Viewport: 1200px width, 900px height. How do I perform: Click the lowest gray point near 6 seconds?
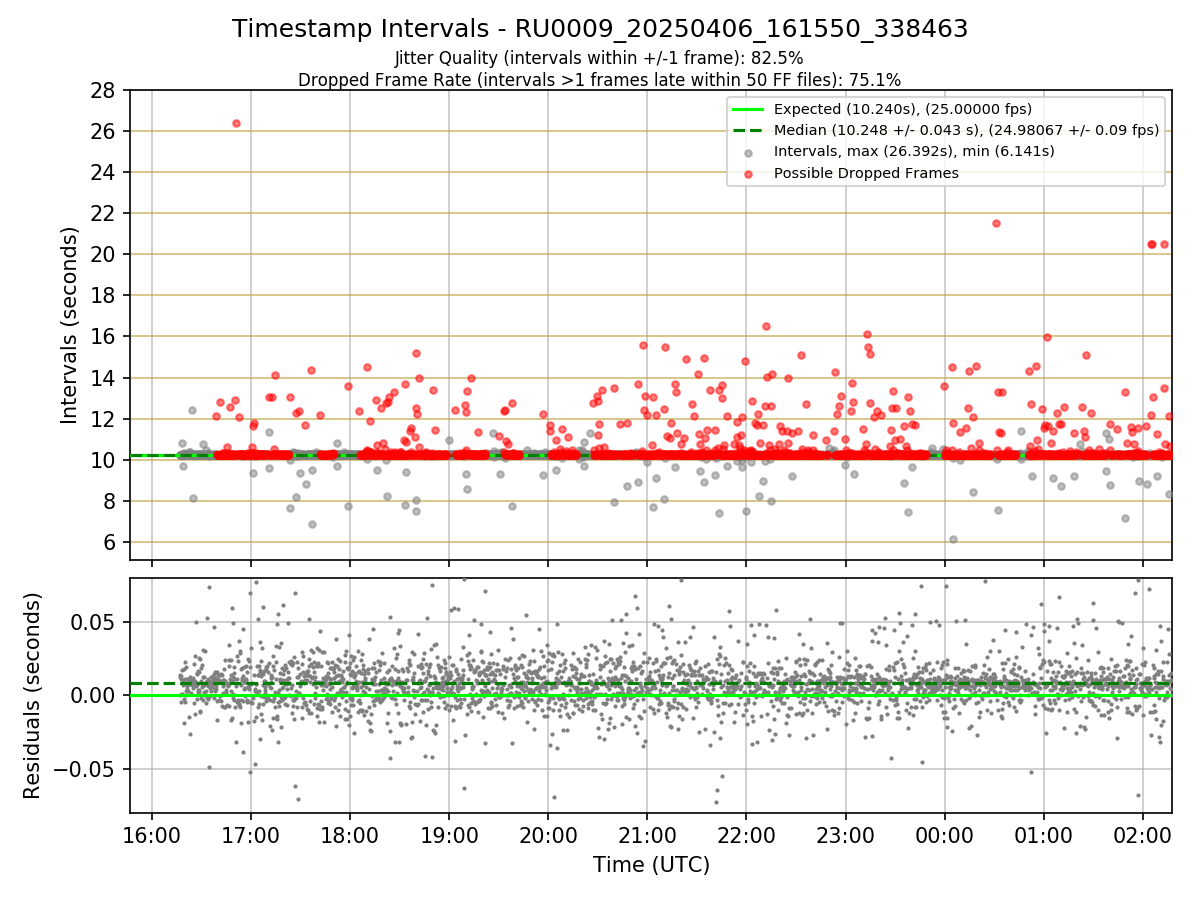(x=953, y=539)
